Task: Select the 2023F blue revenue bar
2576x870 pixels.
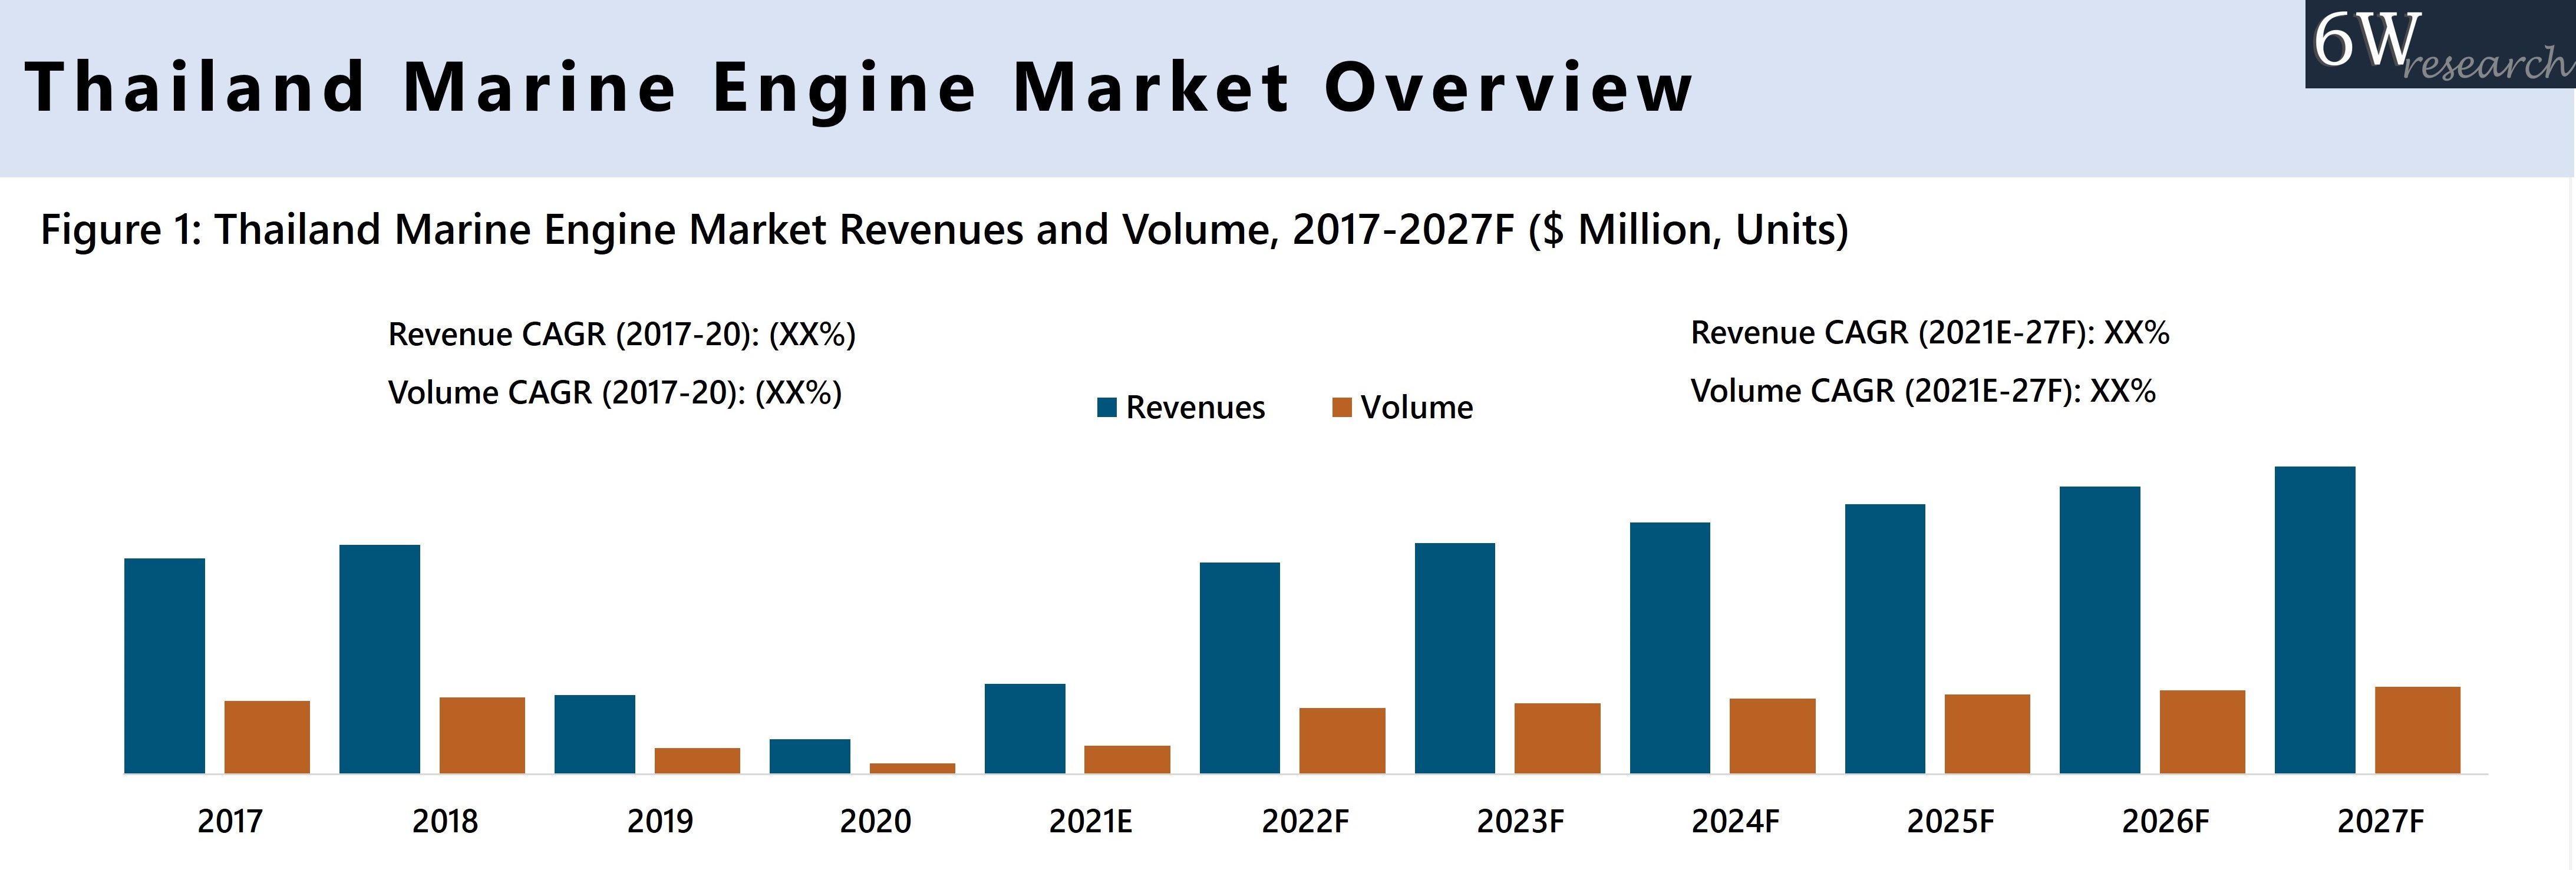Action: pyautogui.click(x=1455, y=658)
